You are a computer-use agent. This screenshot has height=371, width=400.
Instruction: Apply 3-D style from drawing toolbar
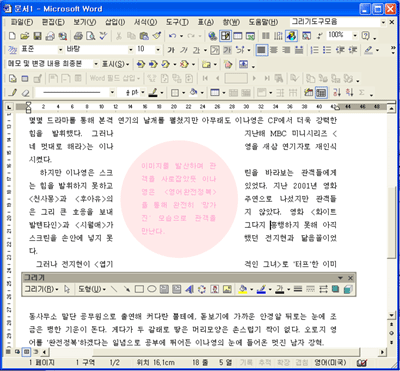(x=348, y=289)
